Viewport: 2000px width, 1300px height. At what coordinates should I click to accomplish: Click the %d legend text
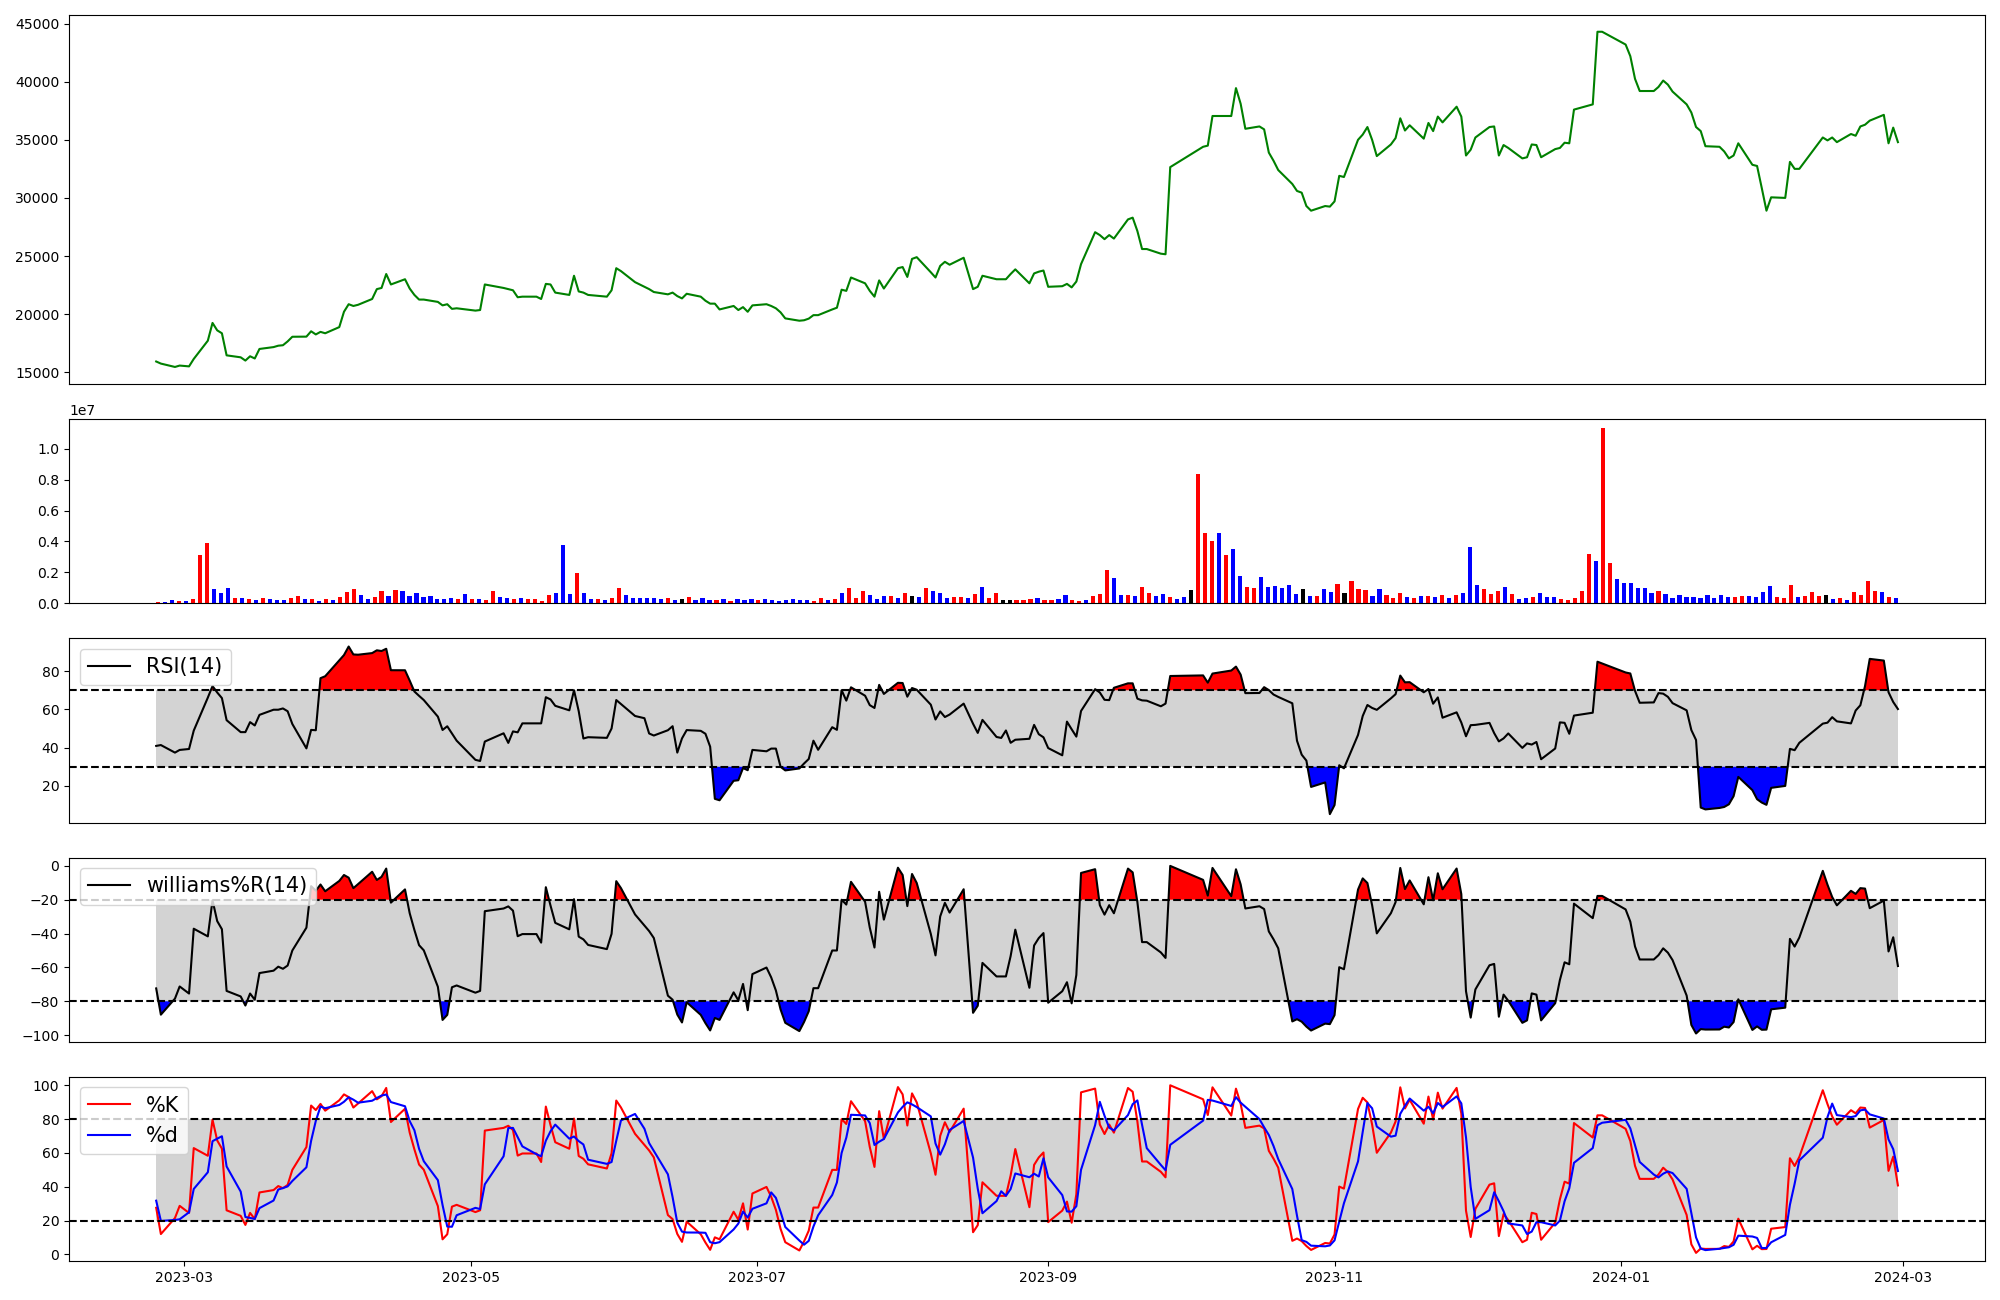click(162, 1135)
